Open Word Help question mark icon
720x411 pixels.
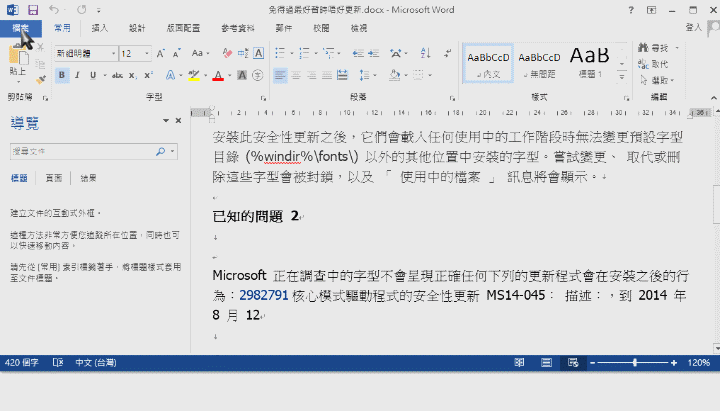(631, 10)
